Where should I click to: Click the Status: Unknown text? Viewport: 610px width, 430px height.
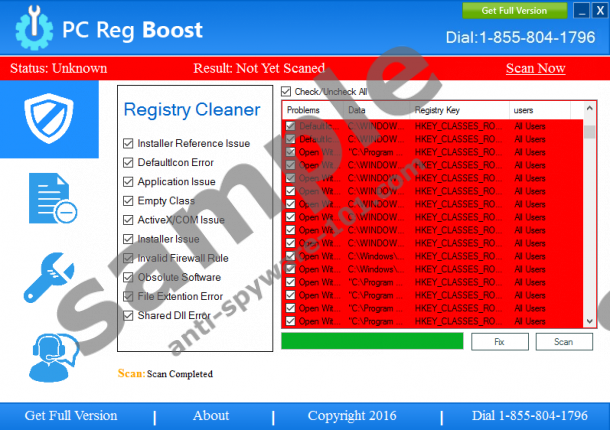pyautogui.click(x=58, y=68)
